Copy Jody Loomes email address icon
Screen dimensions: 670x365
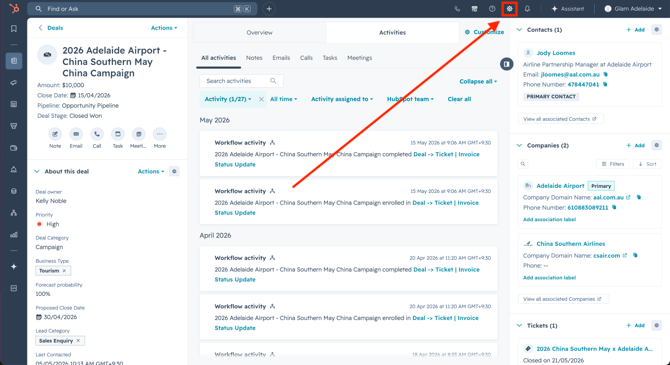click(605, 74)
